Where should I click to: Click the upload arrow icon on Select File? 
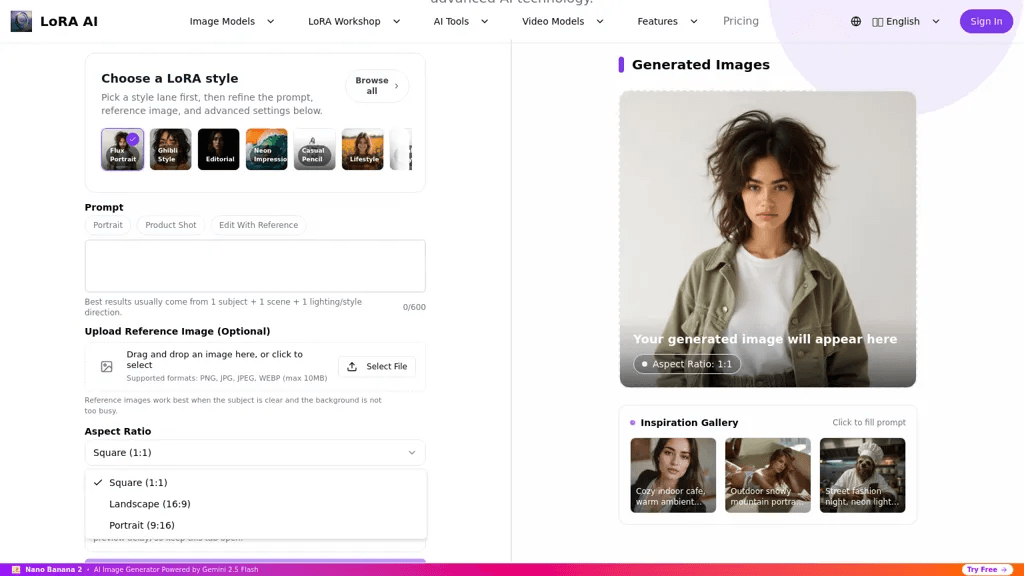point(352,366)
